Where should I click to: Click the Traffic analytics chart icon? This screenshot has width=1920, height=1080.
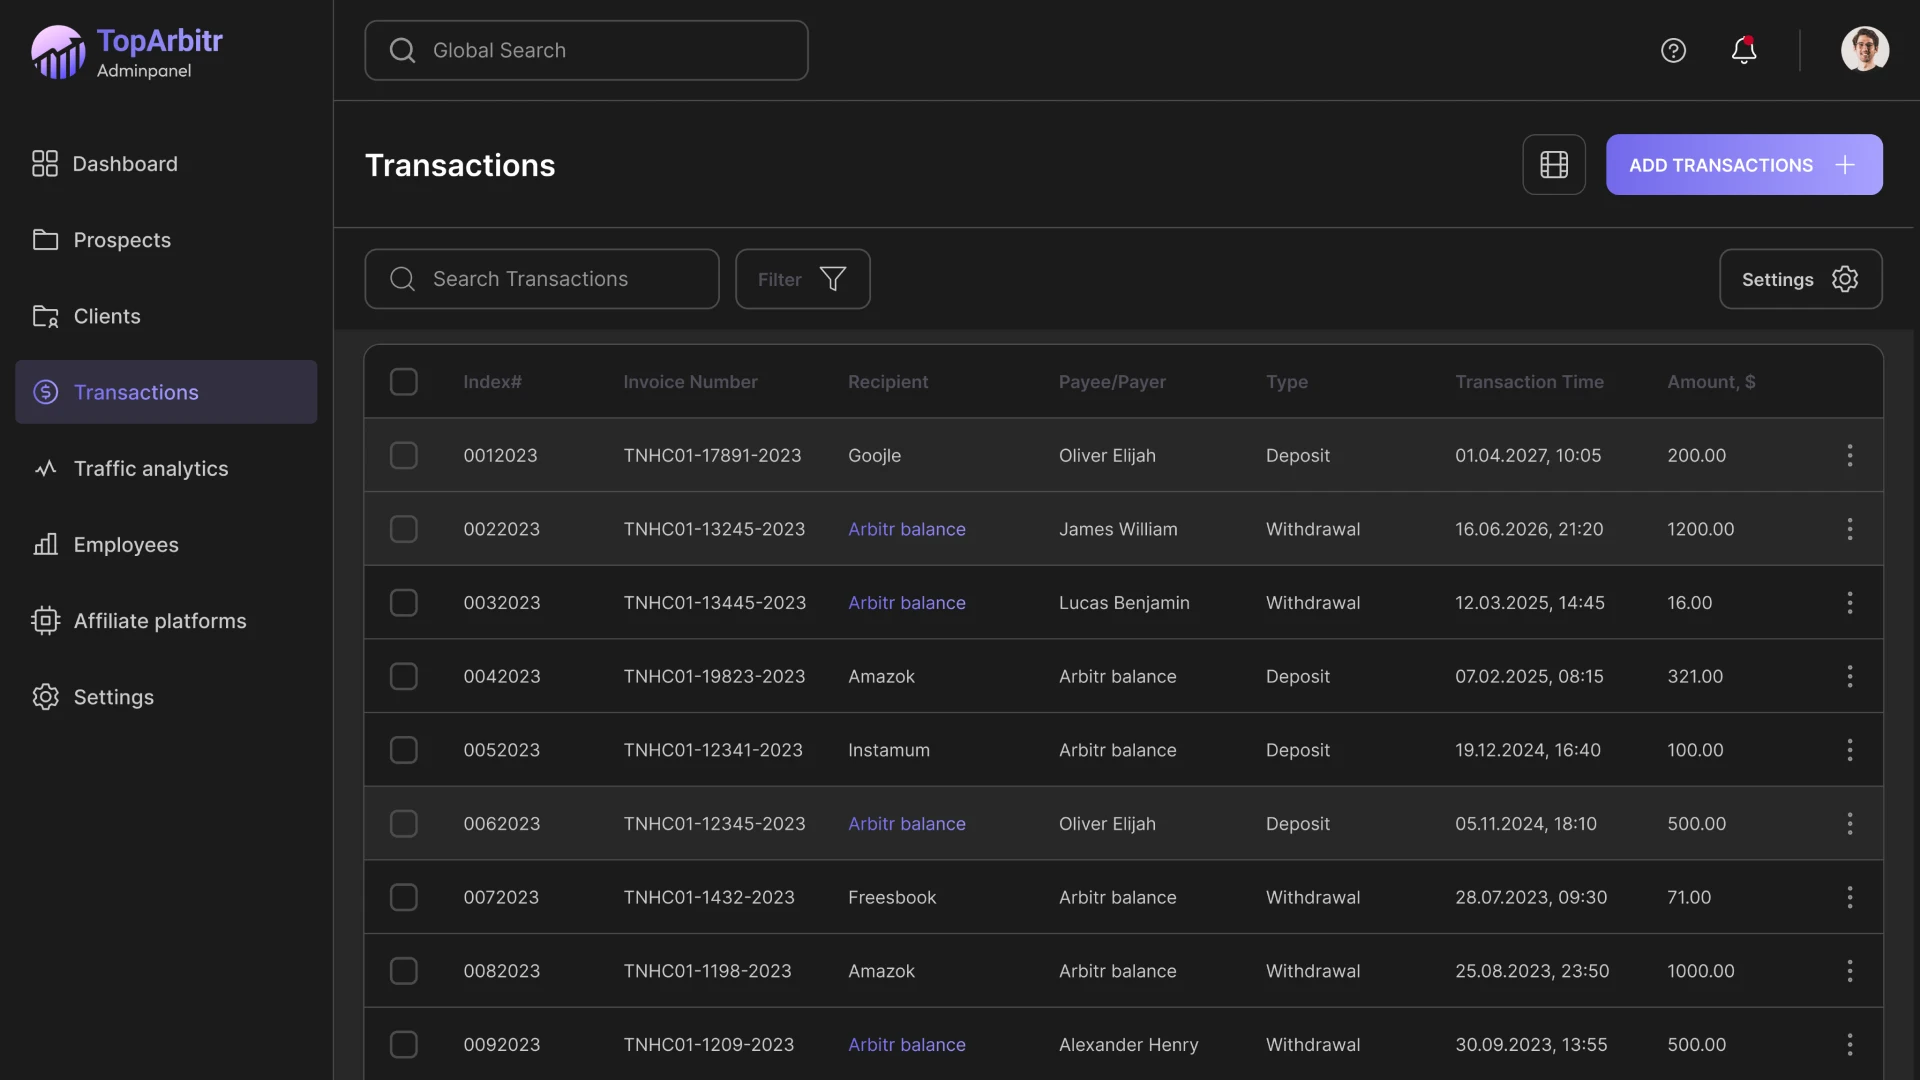coord(45,468)
